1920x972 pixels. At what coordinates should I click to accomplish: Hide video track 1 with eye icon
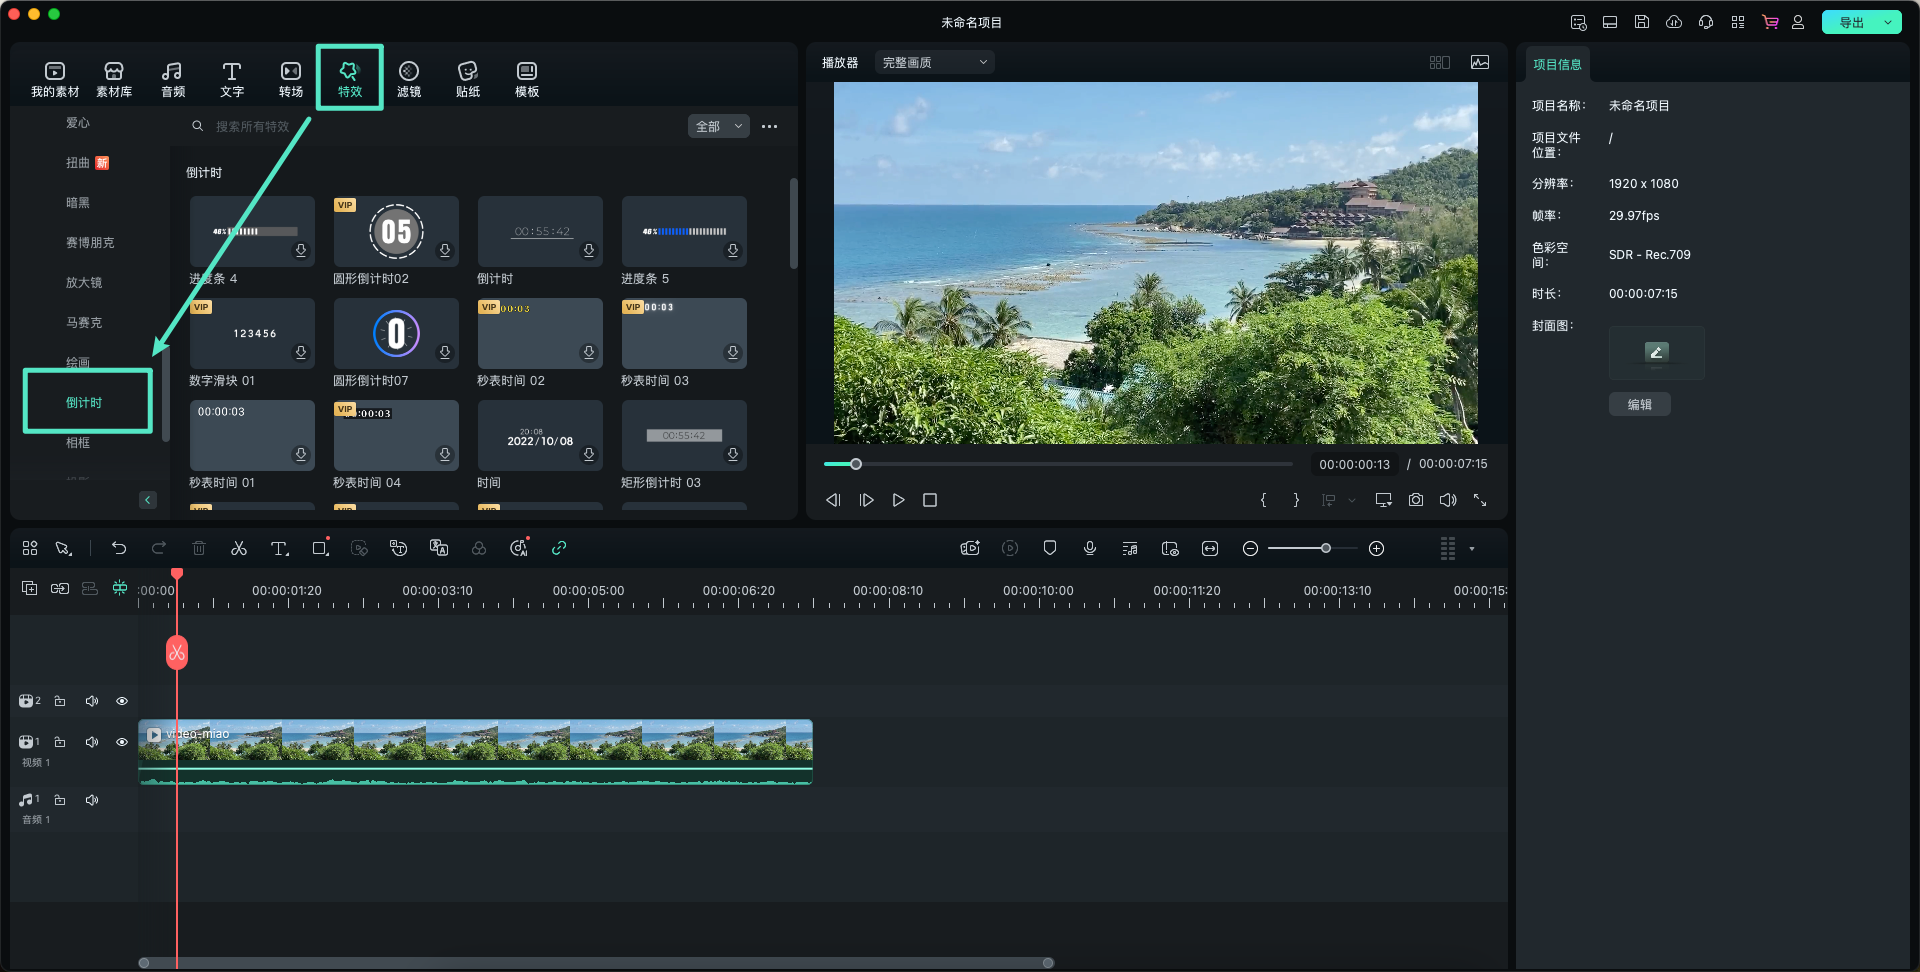(122, 742)
